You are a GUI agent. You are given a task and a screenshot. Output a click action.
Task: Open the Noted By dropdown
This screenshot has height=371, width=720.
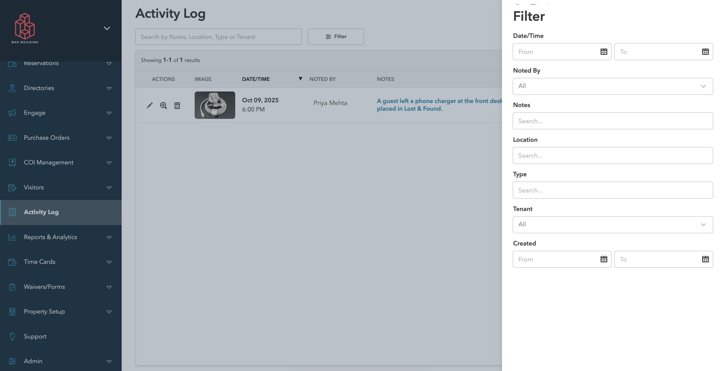pos(613,86)
